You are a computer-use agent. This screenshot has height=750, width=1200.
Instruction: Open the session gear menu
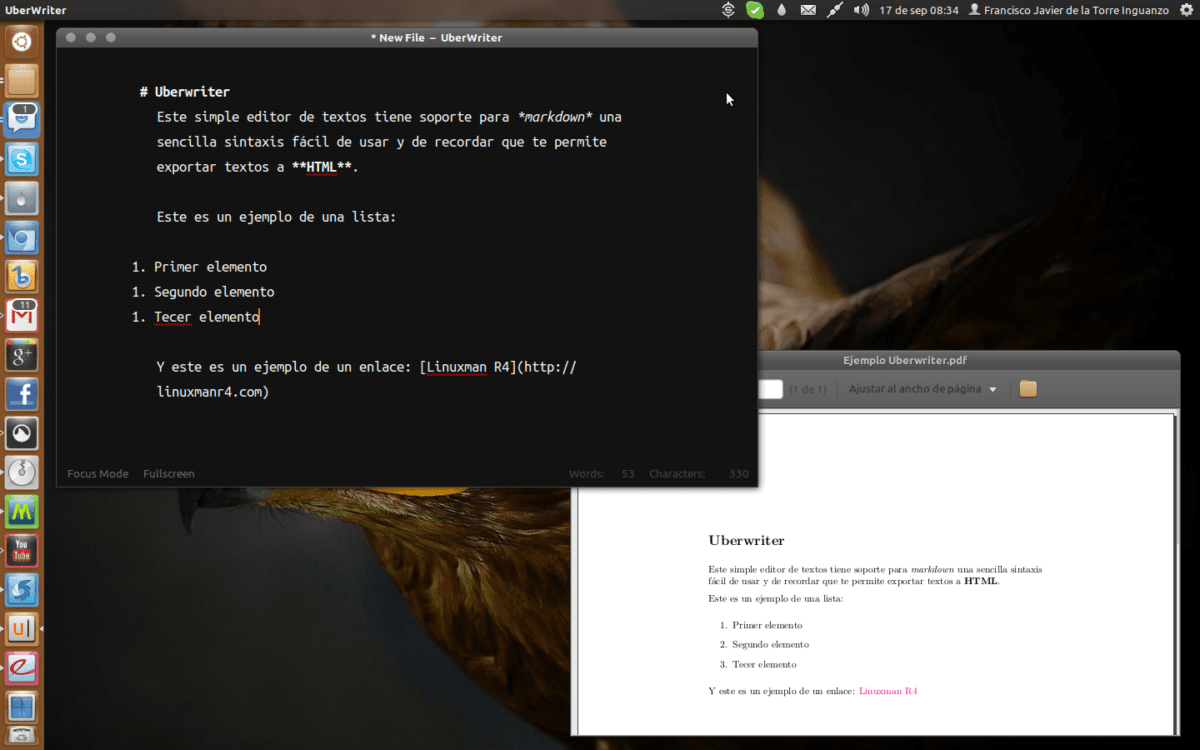pos(1187,10)
